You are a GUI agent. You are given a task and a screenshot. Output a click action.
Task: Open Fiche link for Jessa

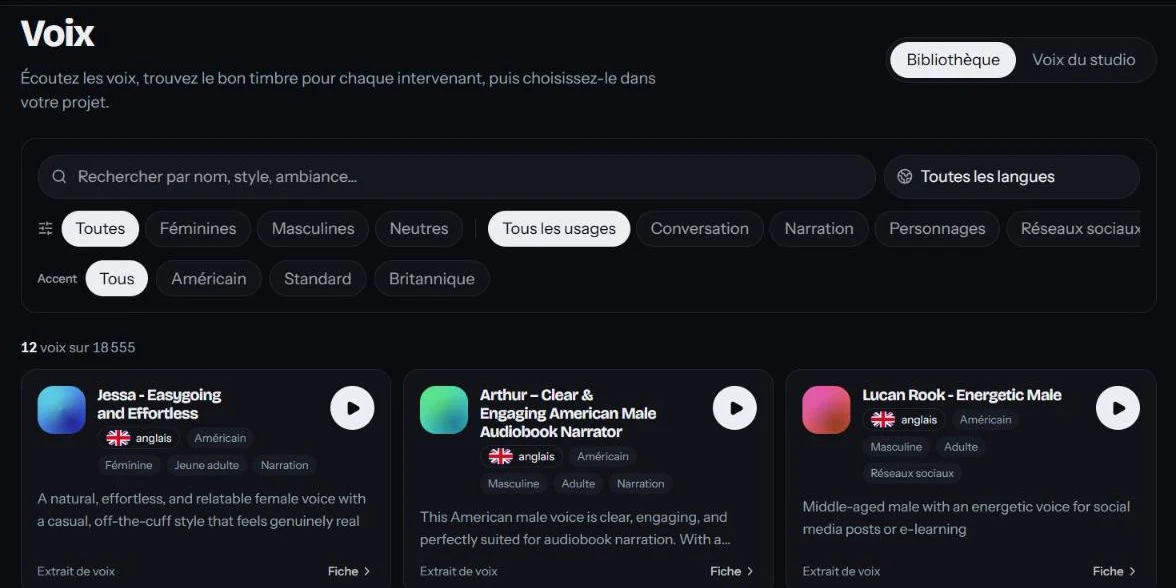350,572
